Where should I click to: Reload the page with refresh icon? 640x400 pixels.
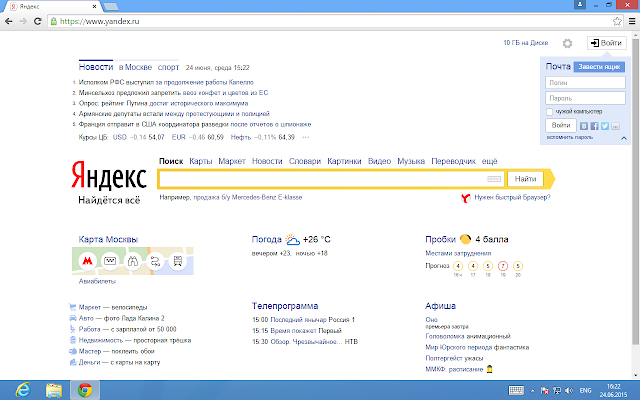pos(38,21)
